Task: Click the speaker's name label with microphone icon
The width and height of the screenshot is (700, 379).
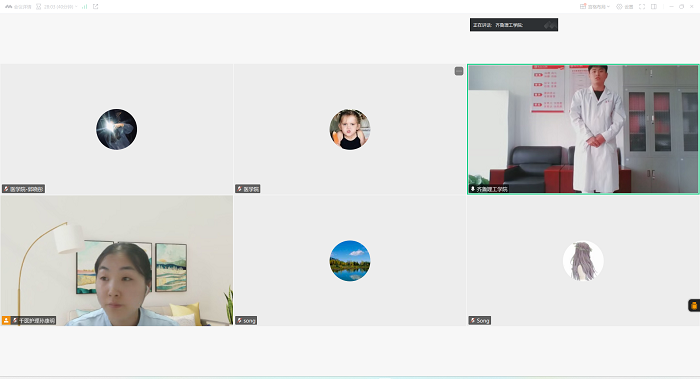Action: pos(488,189)
